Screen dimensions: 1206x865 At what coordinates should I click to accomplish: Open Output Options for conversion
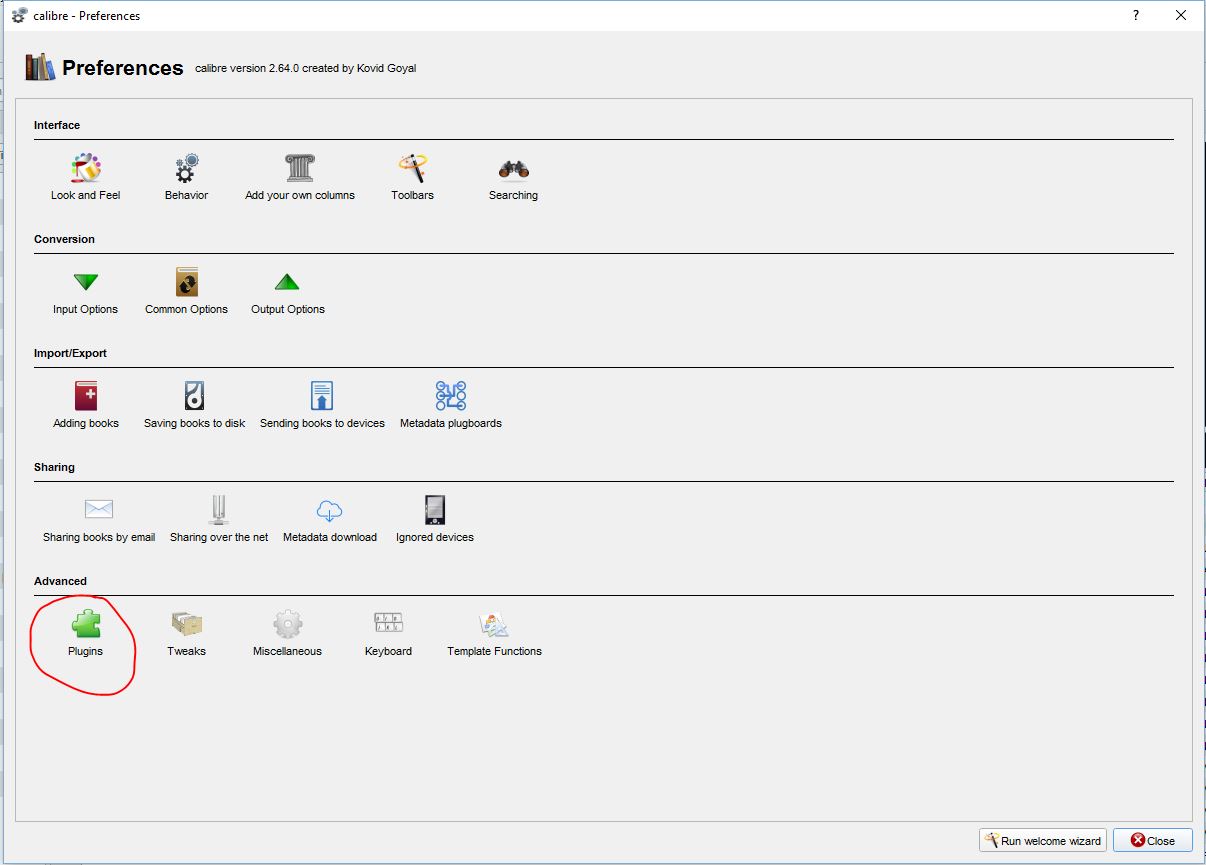tap(288, 292)
